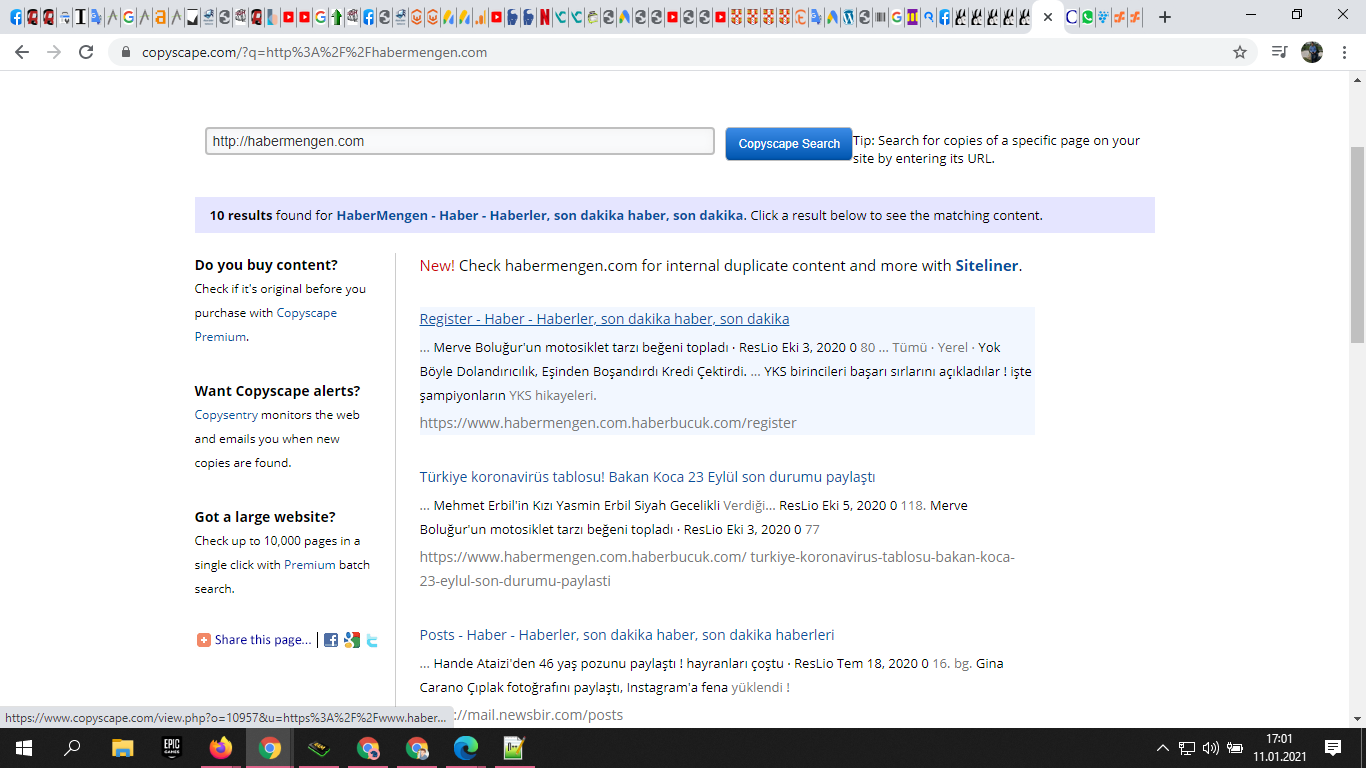Open Windows notification center
This screenshot has height=768, width=1366.
point(1333,748)
